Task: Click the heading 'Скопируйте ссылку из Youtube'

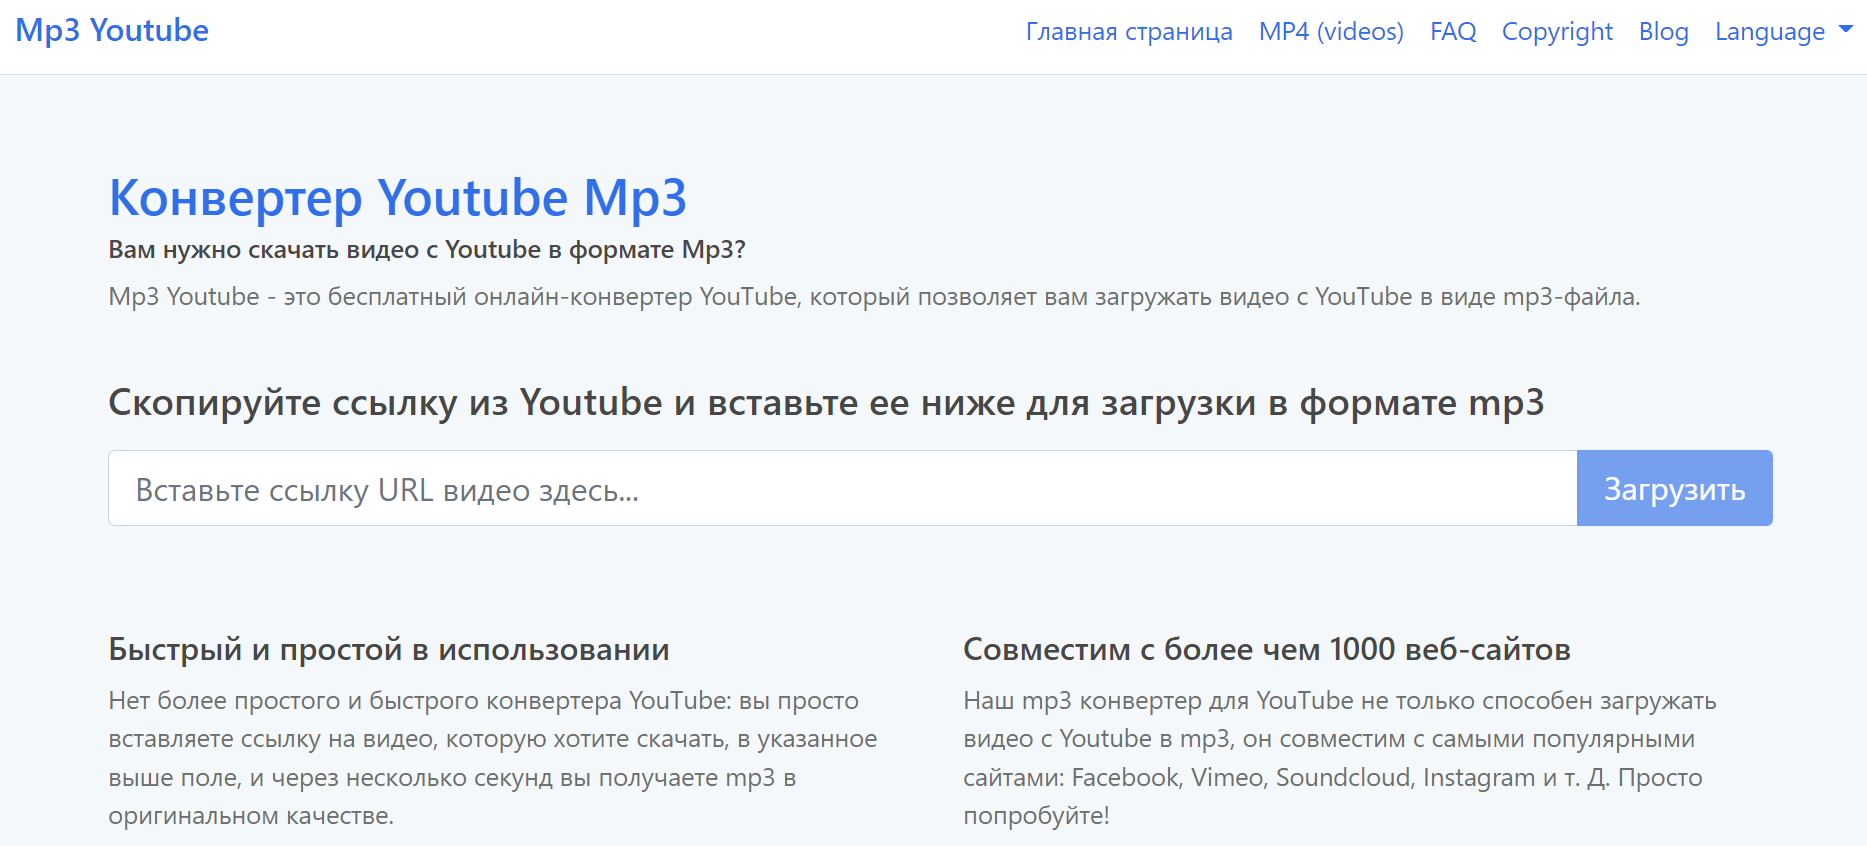Action: [826, 402]
